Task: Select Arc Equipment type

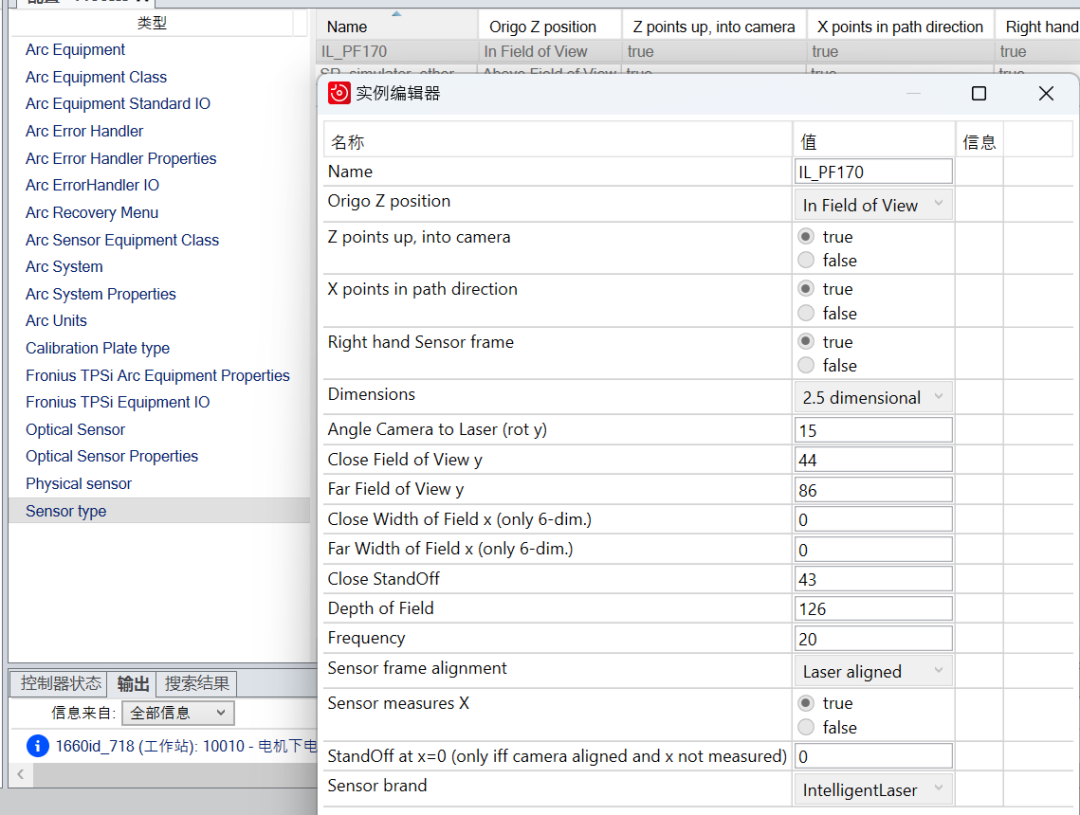Action: (x=75, y=50)
